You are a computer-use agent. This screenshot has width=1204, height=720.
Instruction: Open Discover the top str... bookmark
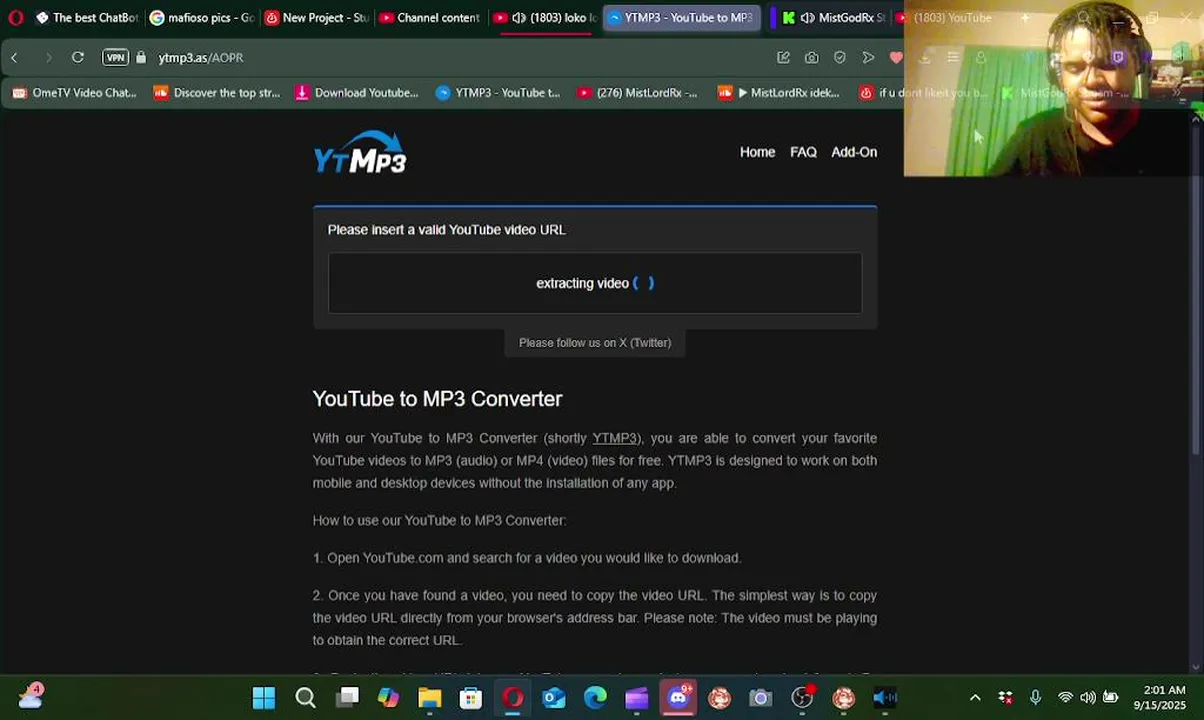217,93
